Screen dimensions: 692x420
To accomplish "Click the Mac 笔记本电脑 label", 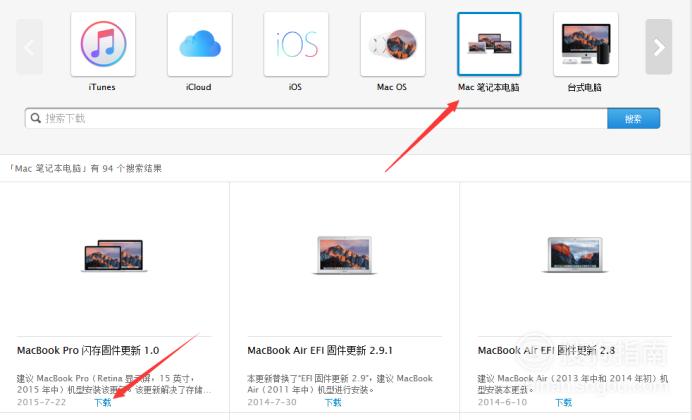I will 489,87.
